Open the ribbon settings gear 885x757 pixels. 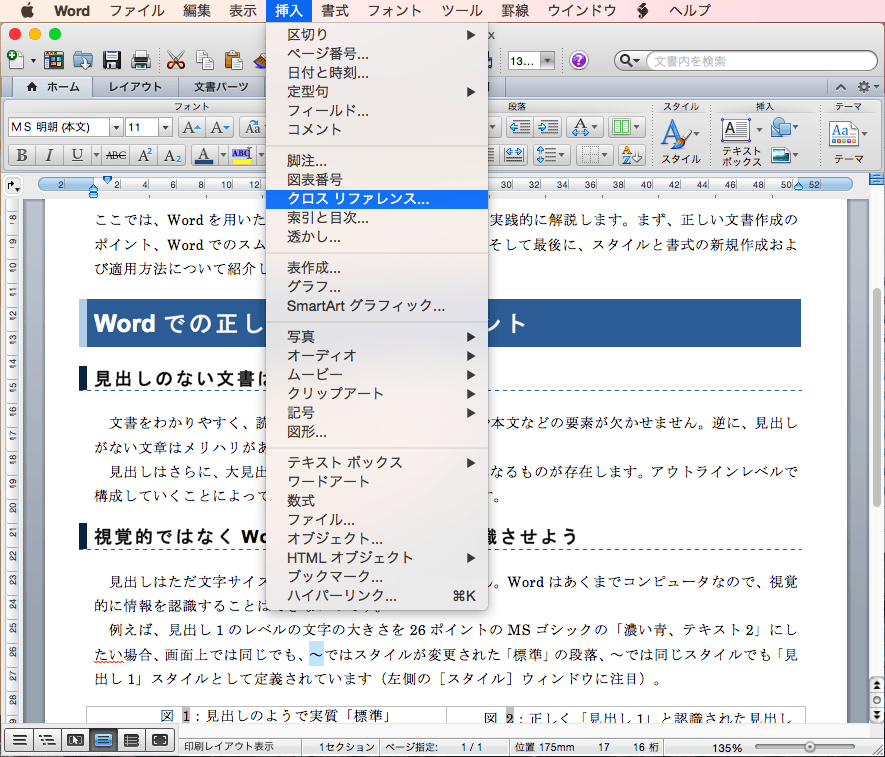click(x=865, y=87)
